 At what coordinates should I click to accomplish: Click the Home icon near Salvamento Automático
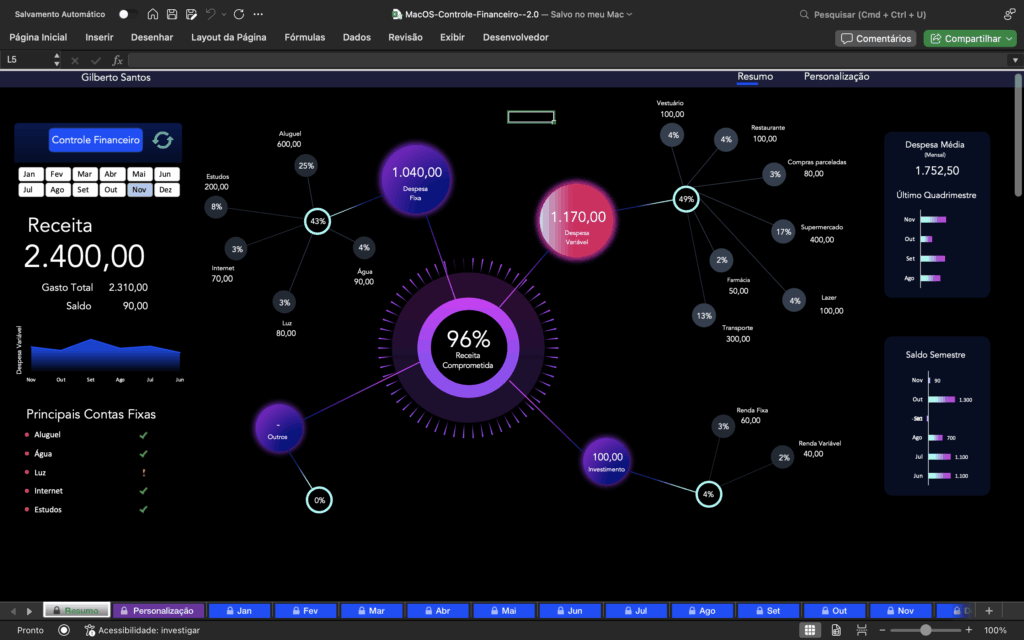pyautogui.click(x=153, y=14)
